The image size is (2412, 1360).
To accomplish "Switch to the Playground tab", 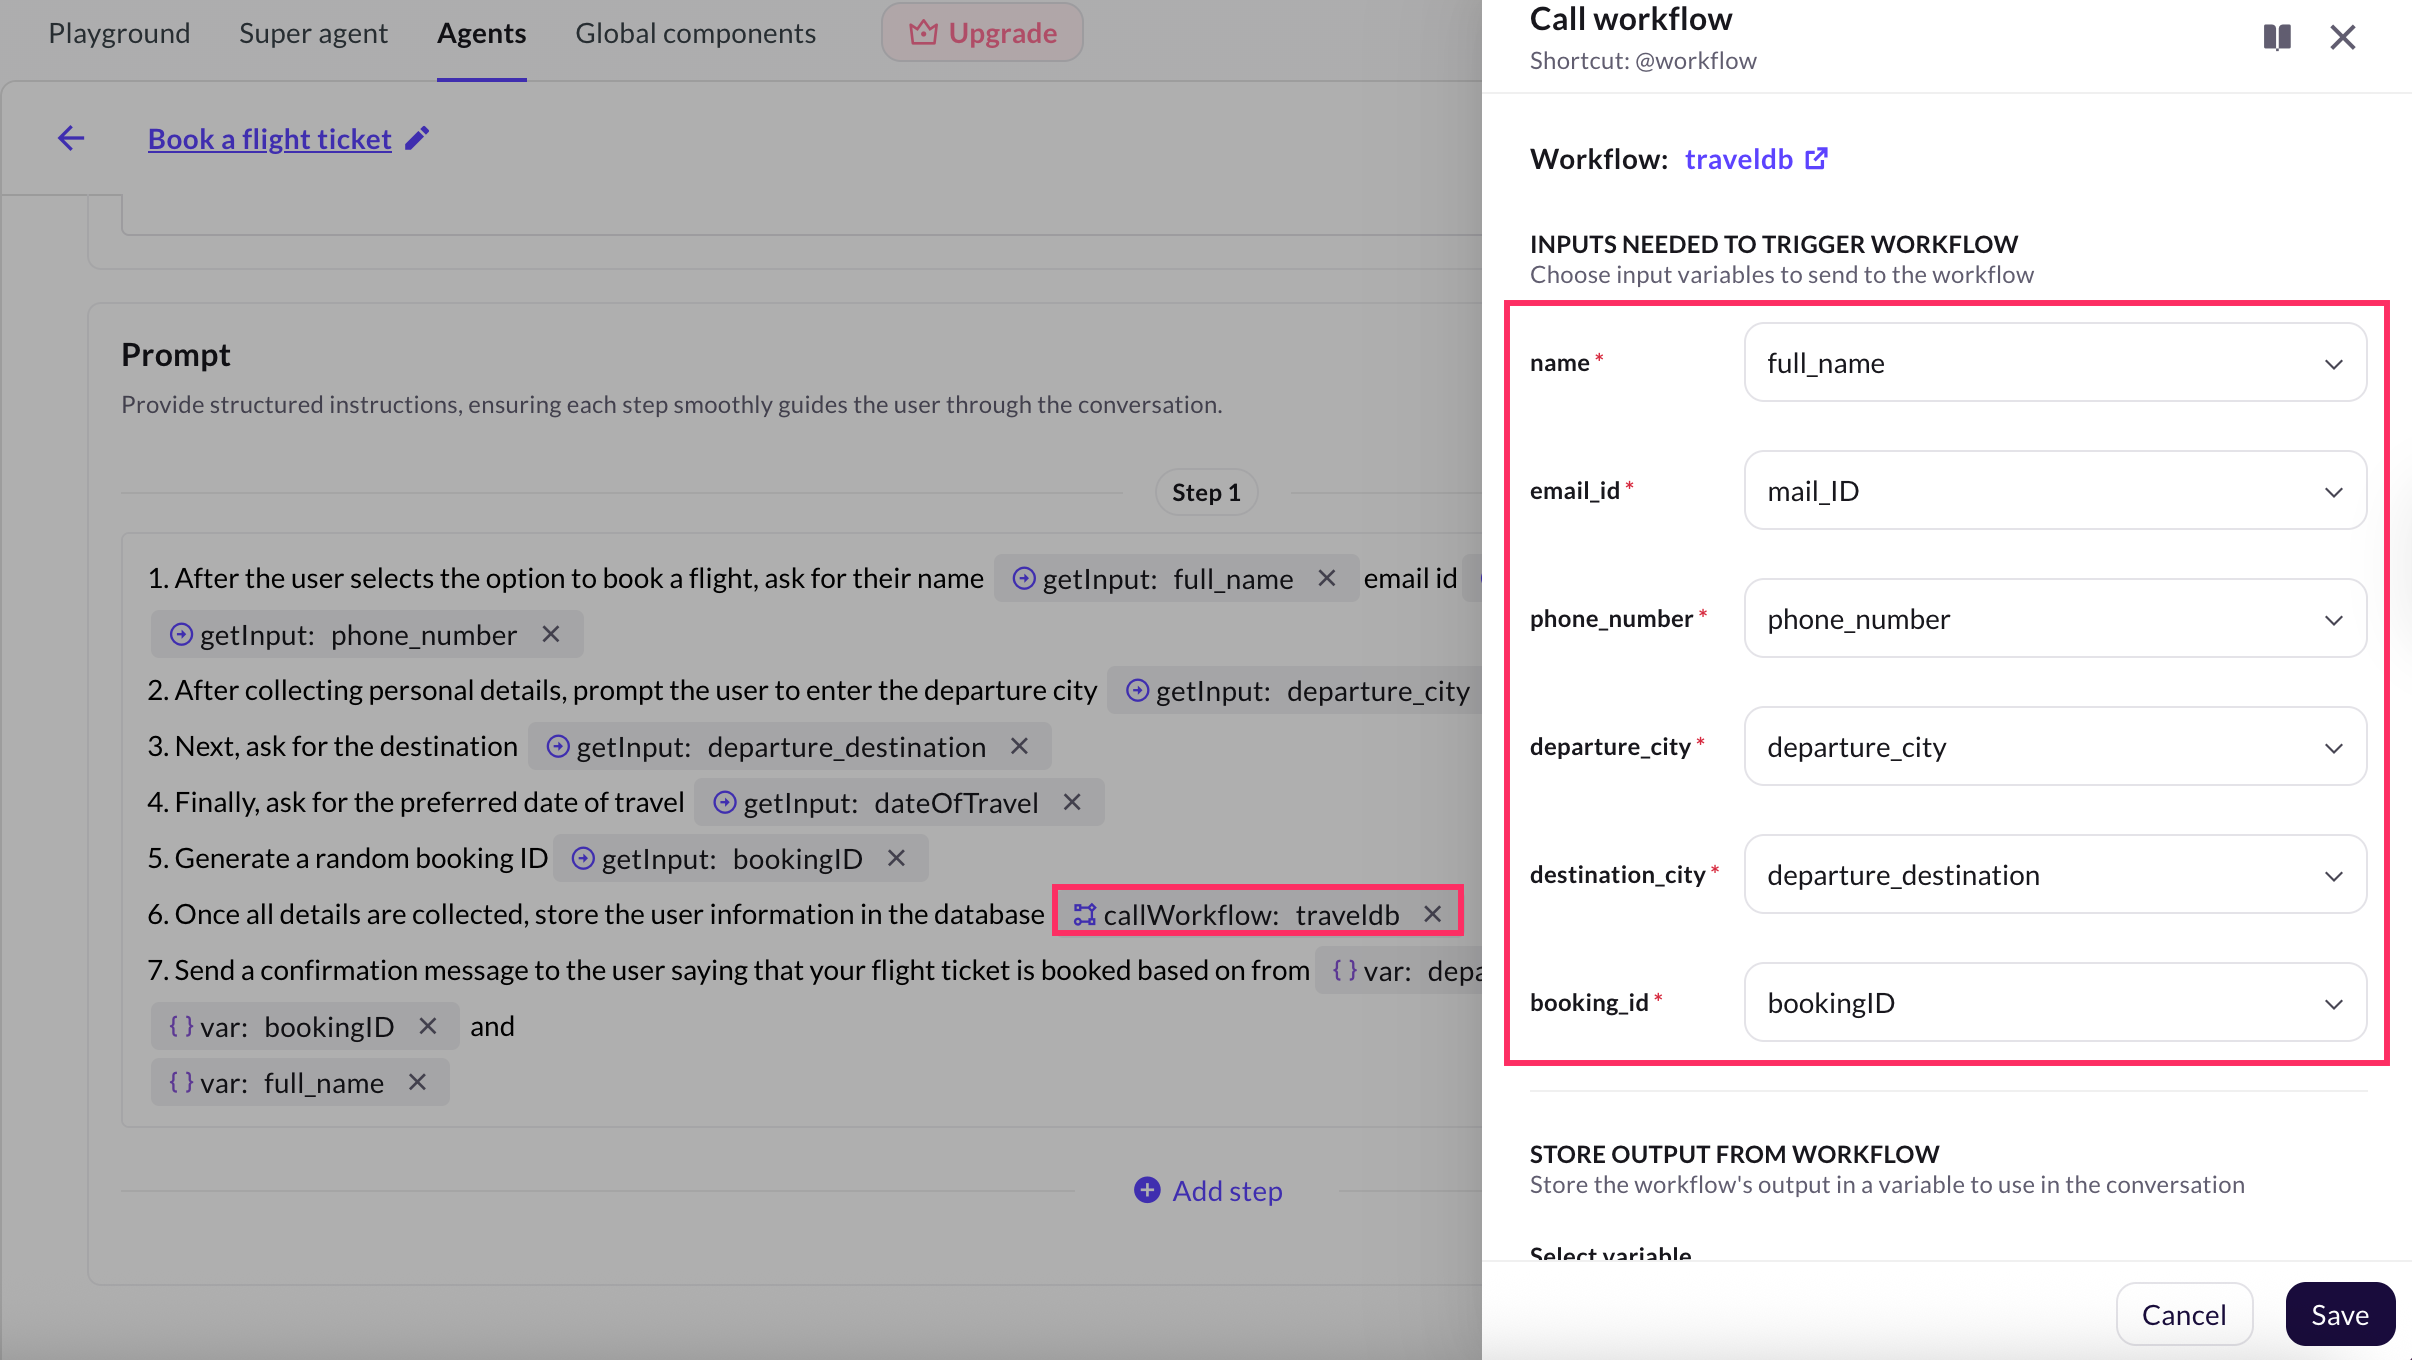I will (x=119, y=33).
